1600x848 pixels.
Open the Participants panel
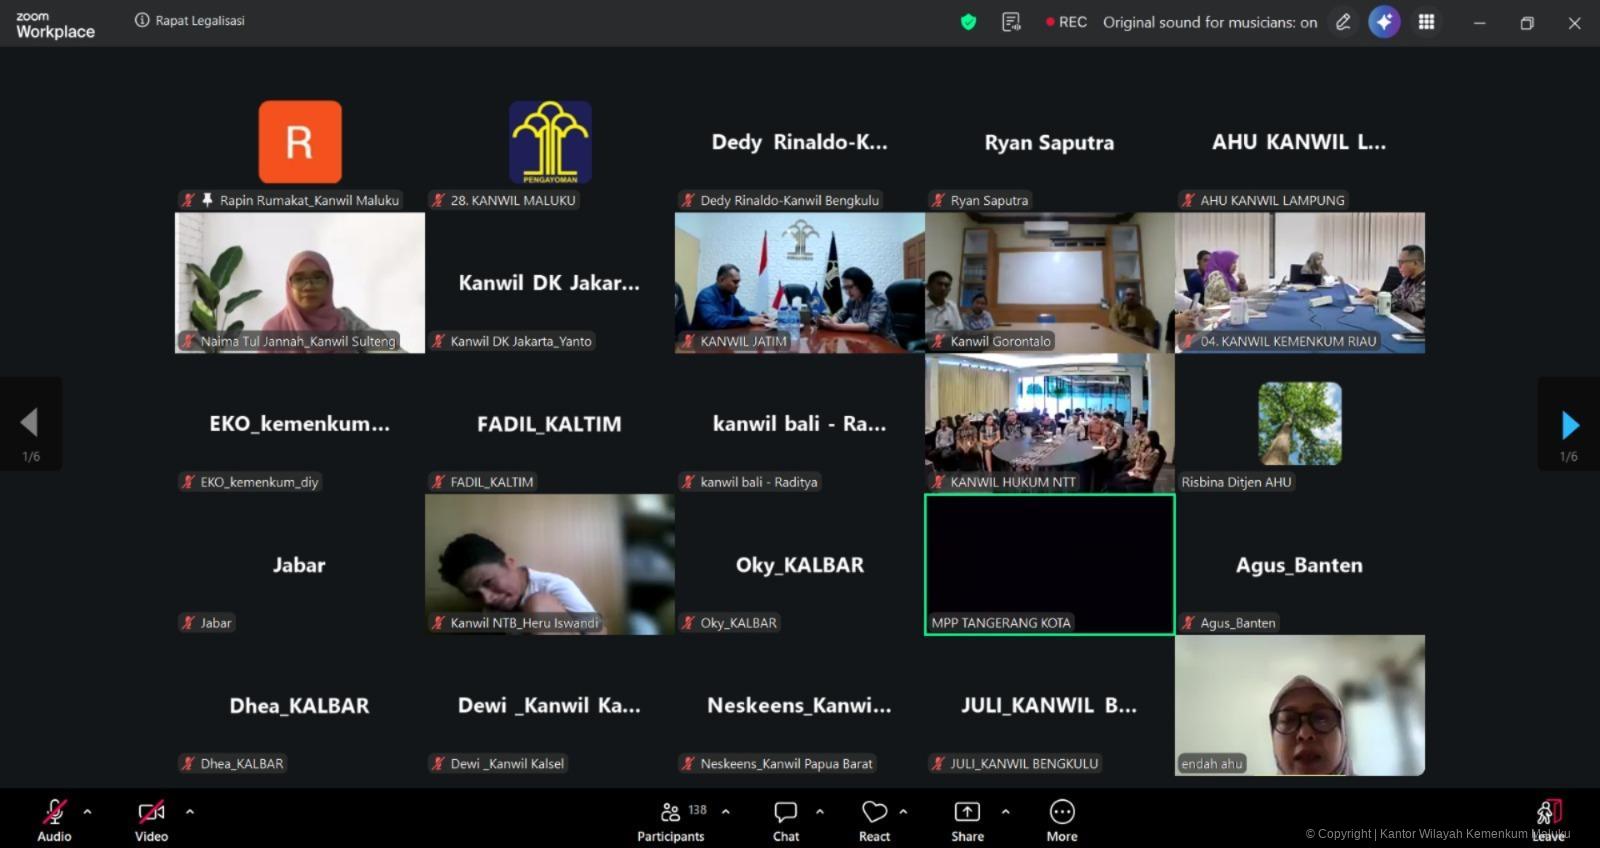pyautogui.click(x=670, y=821)
